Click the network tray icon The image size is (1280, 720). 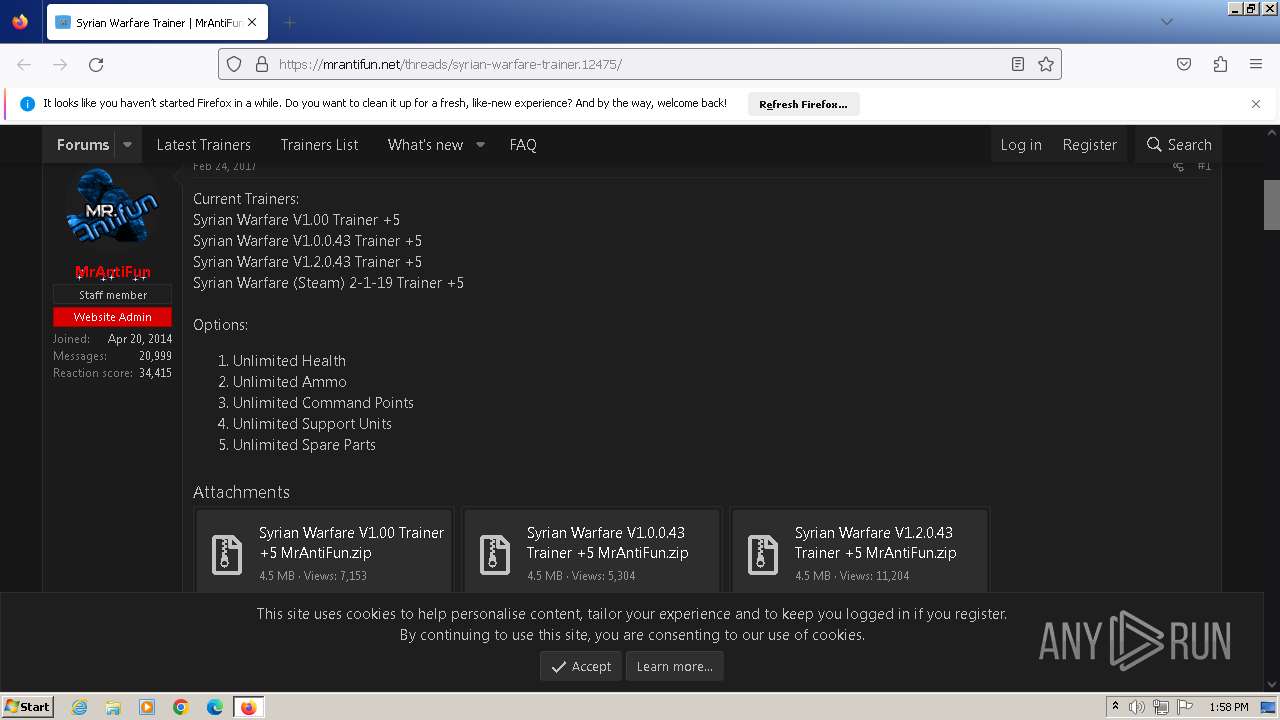[x=1160, y=707]
